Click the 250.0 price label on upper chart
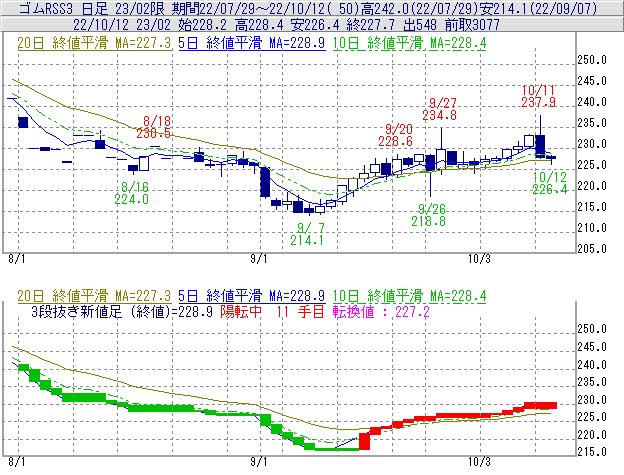624x475 pixels. tap(592, 60)
